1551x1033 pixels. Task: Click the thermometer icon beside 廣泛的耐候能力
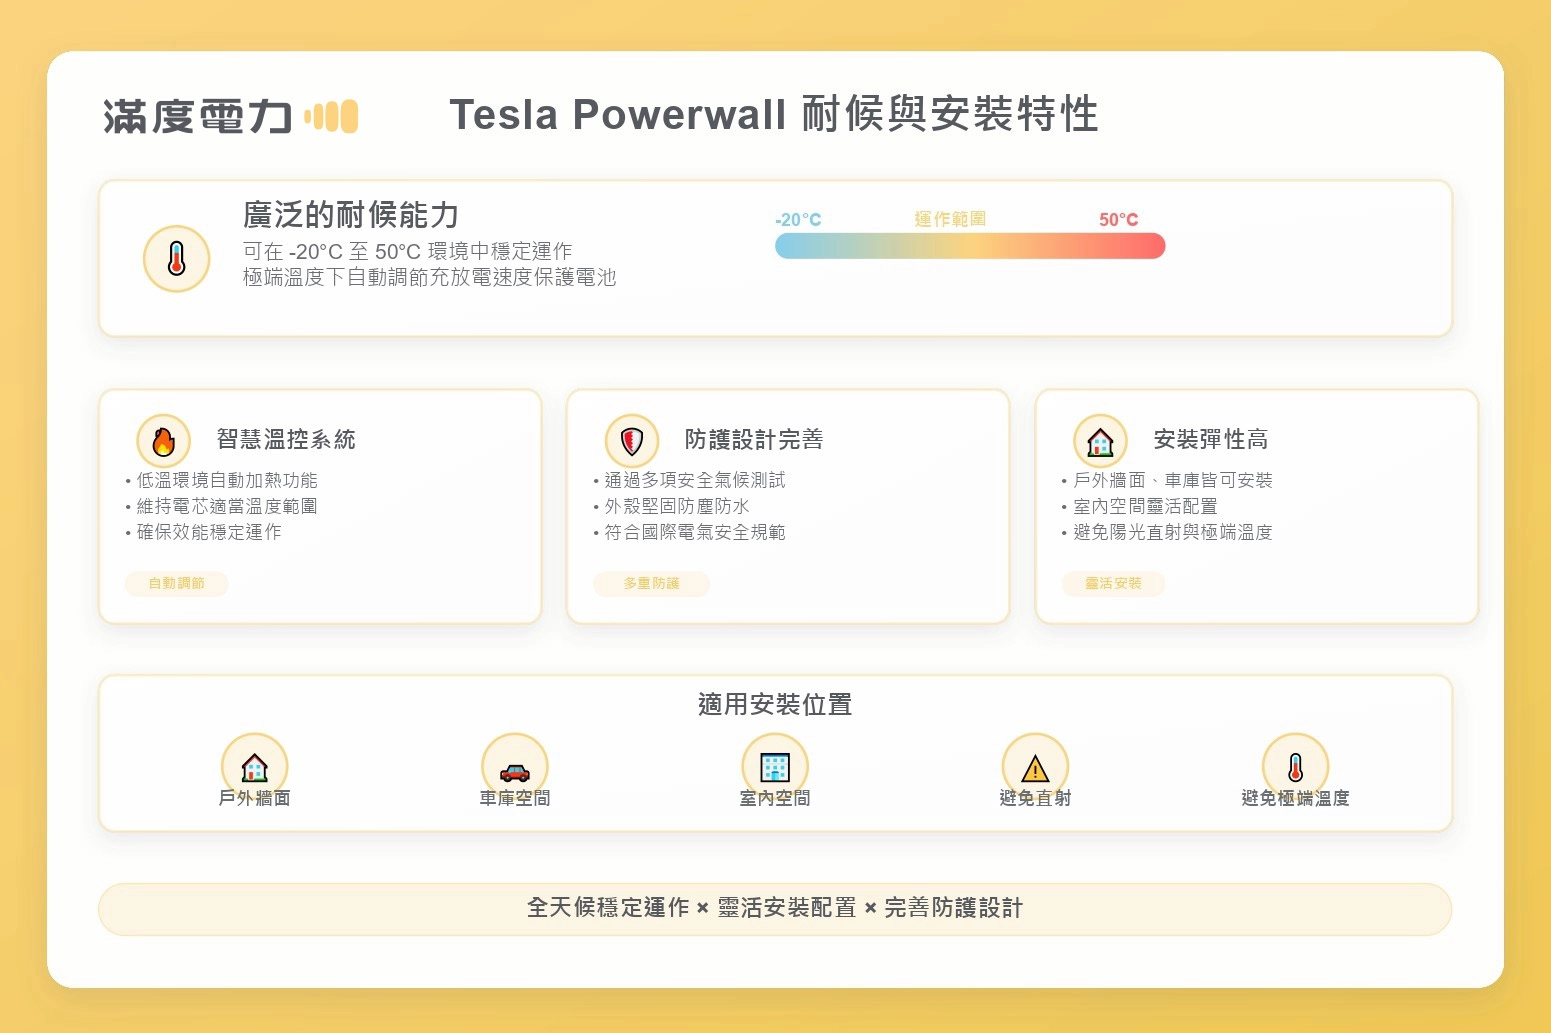[x=177, y=259]
